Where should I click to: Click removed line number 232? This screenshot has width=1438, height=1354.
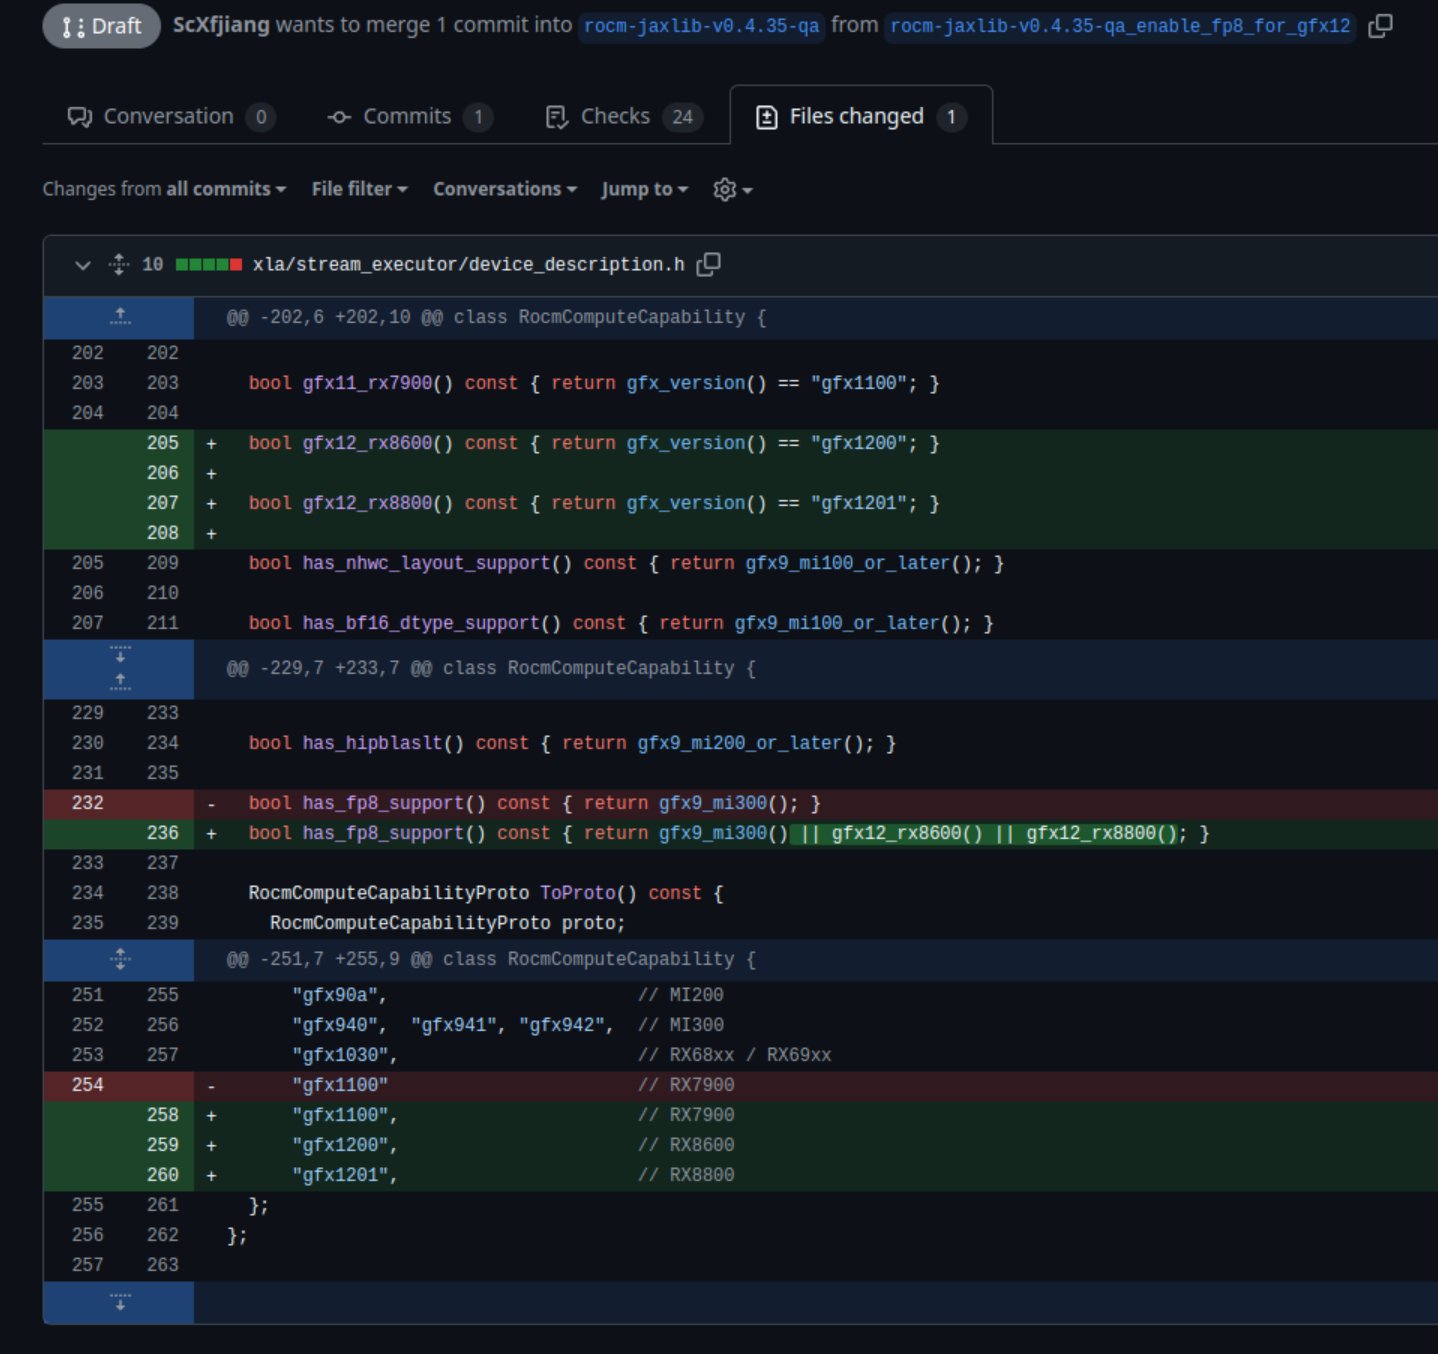[87, 803]
